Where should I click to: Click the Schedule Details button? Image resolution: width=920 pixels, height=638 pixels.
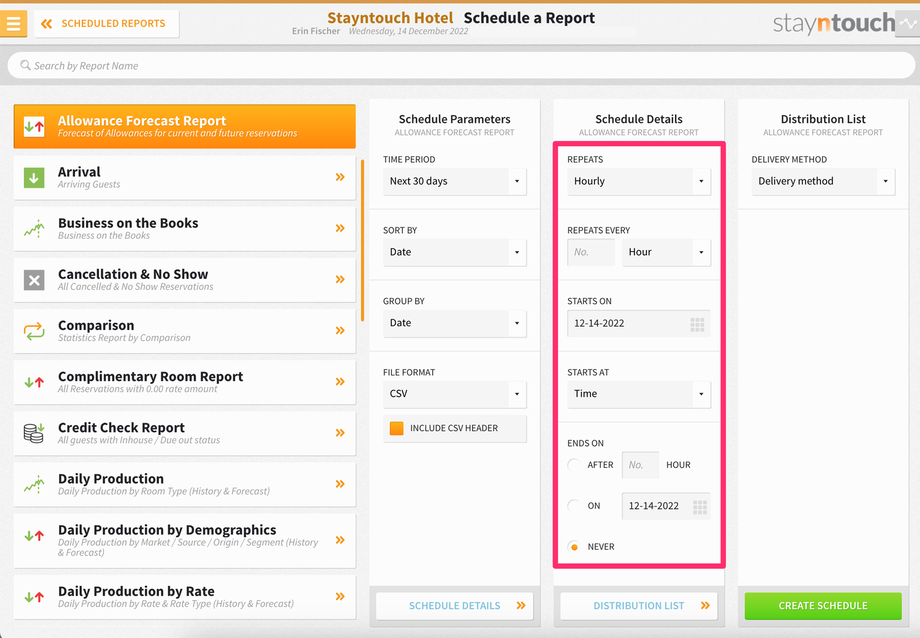click(x=455, y=606)
